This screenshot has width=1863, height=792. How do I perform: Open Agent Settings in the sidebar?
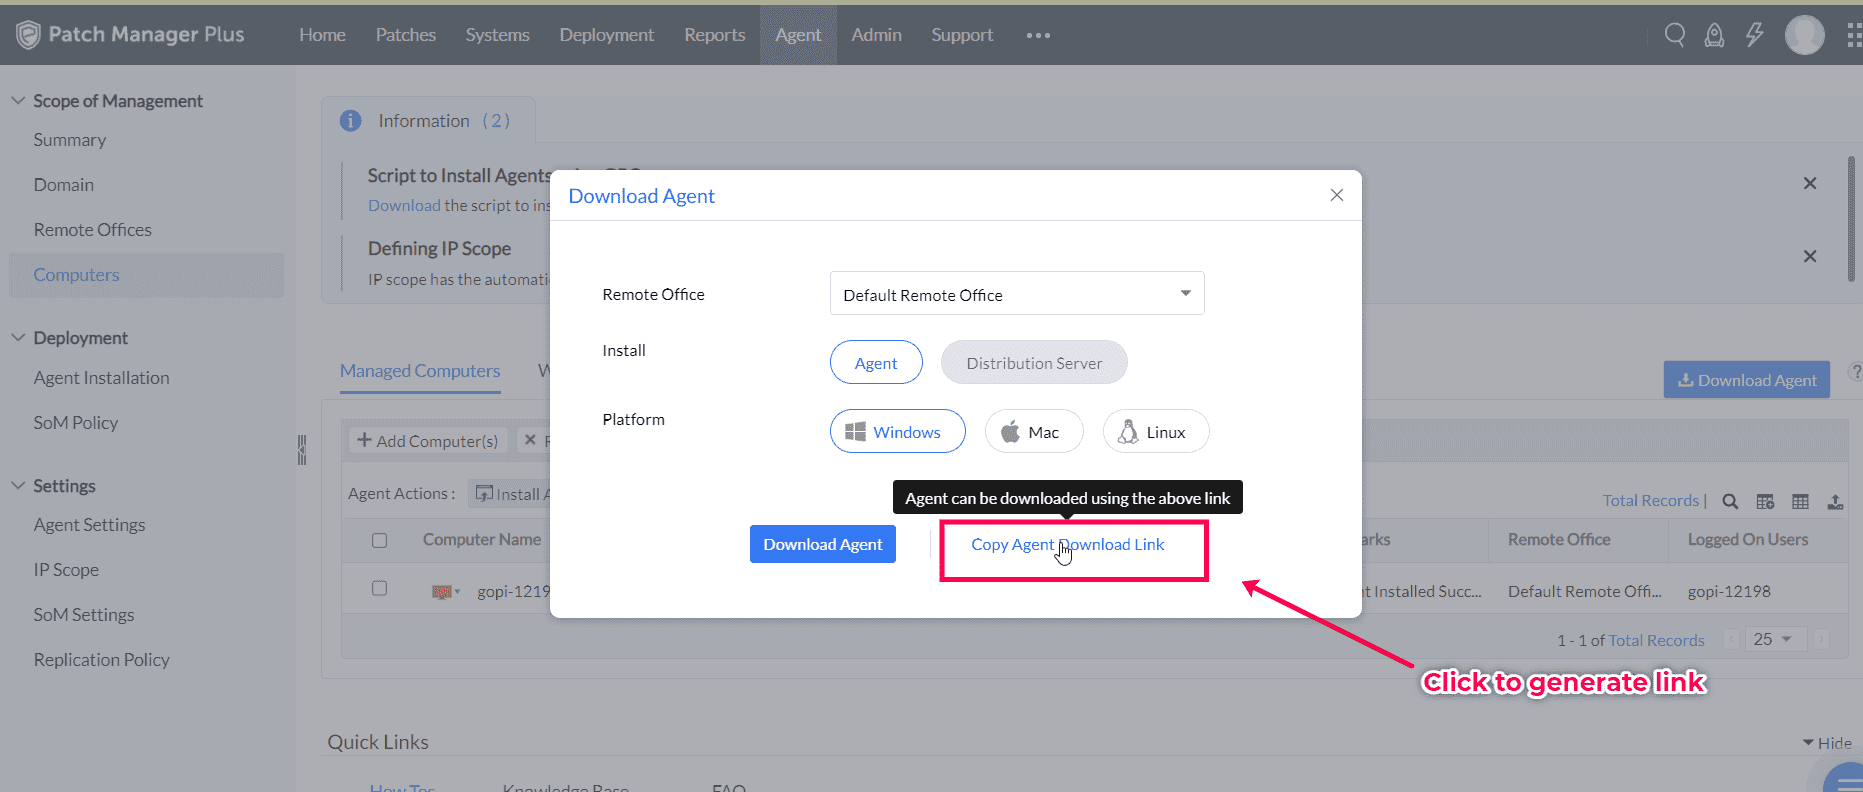click(x=90, y=525)
